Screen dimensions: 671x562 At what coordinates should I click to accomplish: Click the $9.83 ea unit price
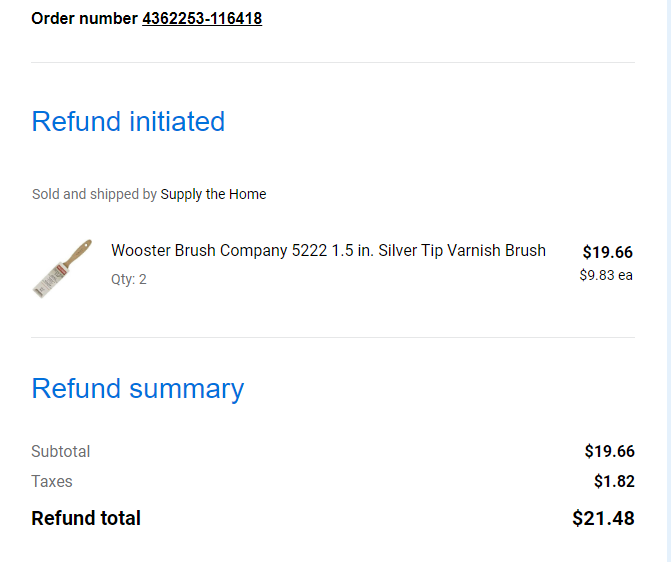(x=606, y=275)
